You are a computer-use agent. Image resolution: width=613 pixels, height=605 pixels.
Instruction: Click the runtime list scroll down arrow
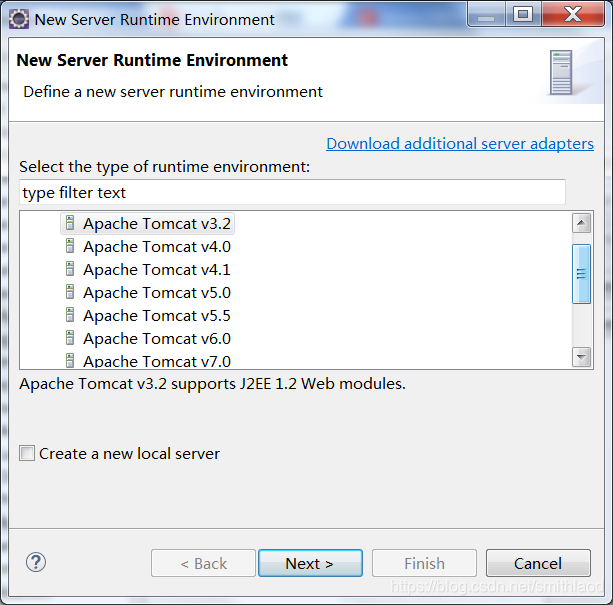click(581, 357)
